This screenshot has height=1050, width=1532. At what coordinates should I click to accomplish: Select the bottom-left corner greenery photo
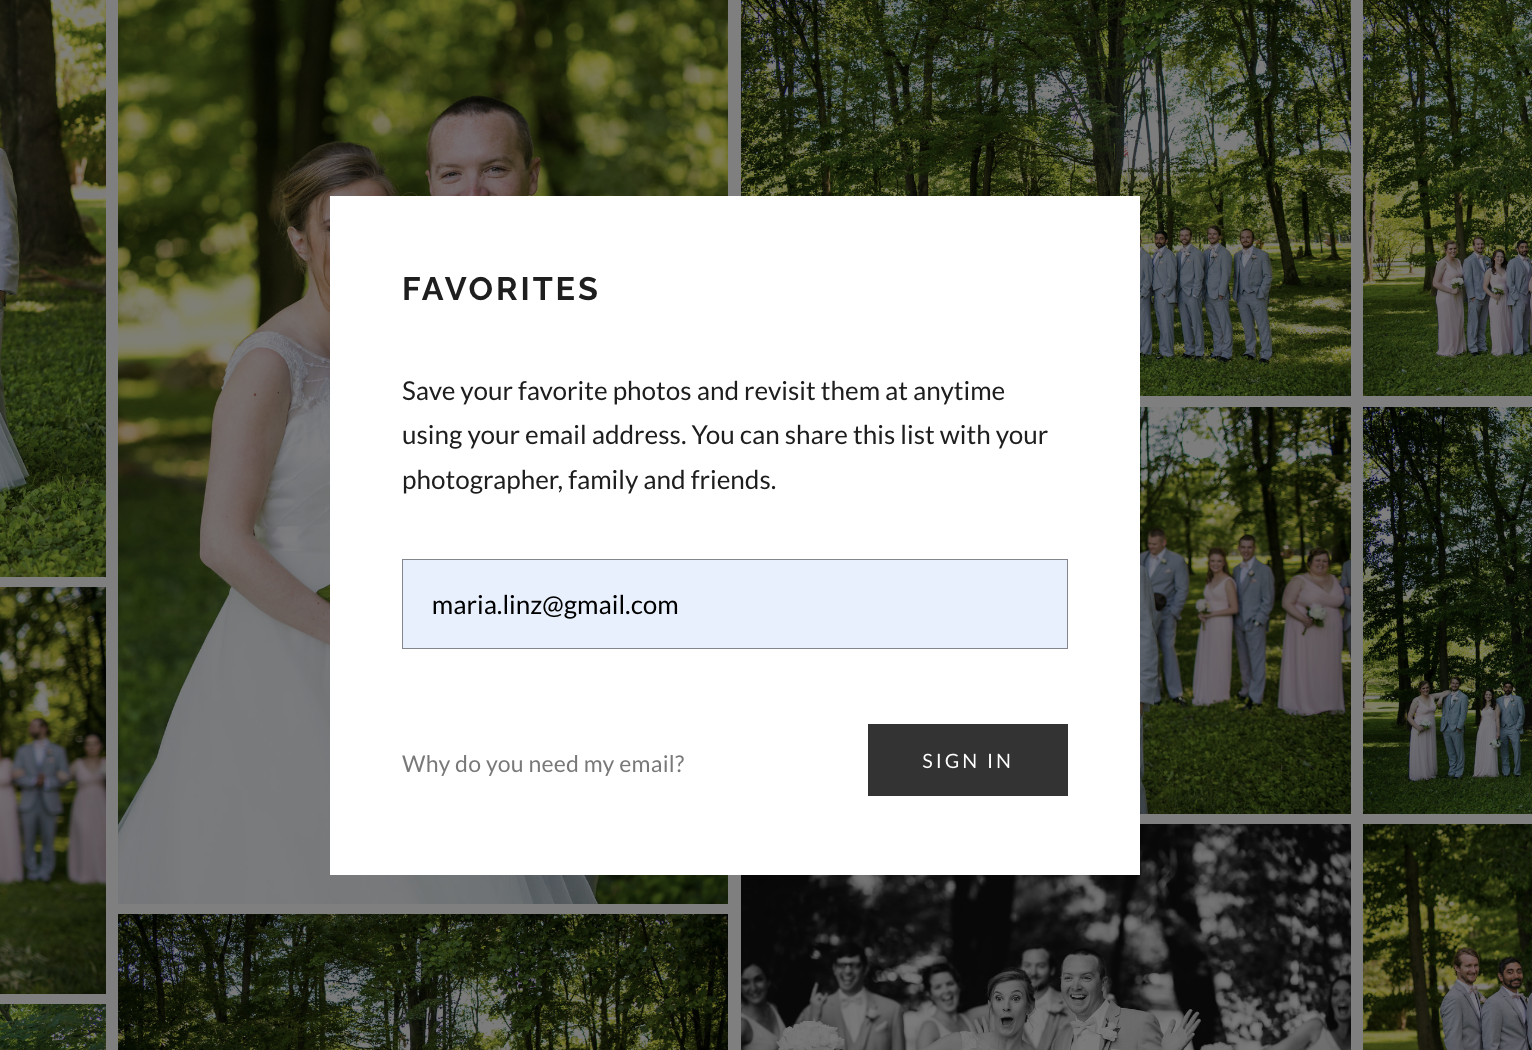pyautogui.click(x=52, y=1027)
